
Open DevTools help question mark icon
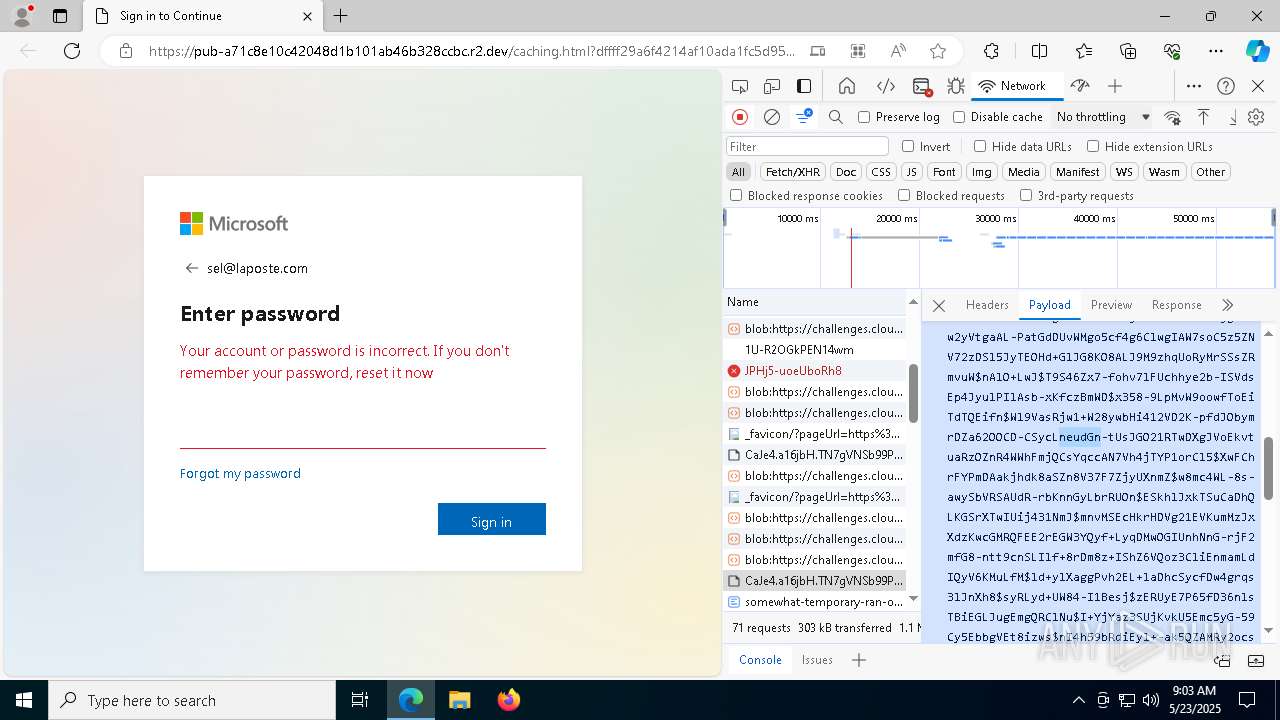click(x=1226, y=86)
